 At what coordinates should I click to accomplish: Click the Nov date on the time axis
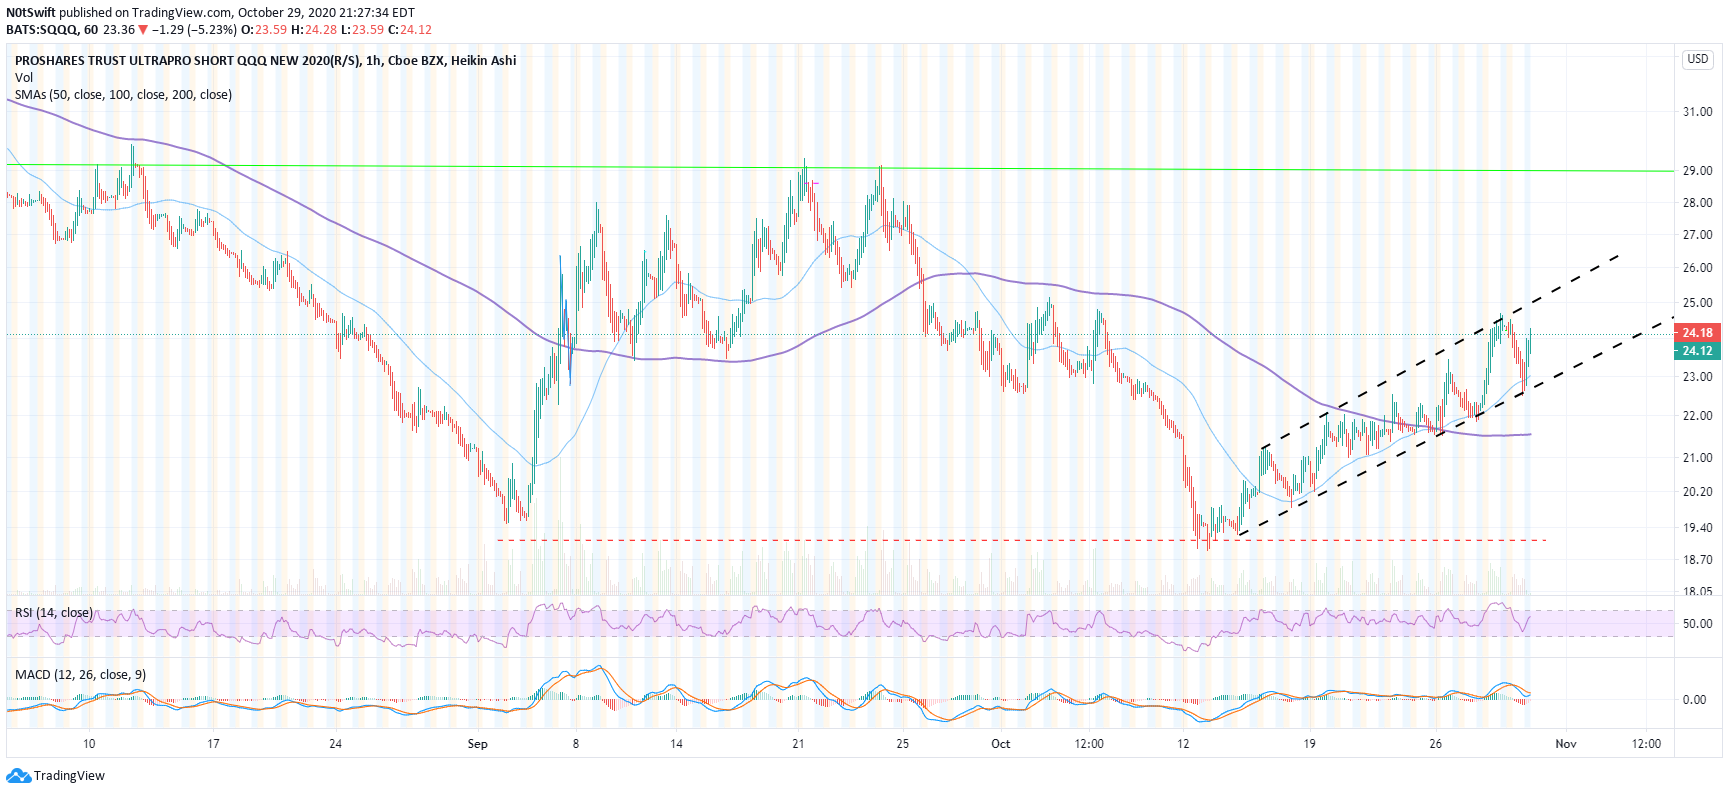tap(1566, 744)
